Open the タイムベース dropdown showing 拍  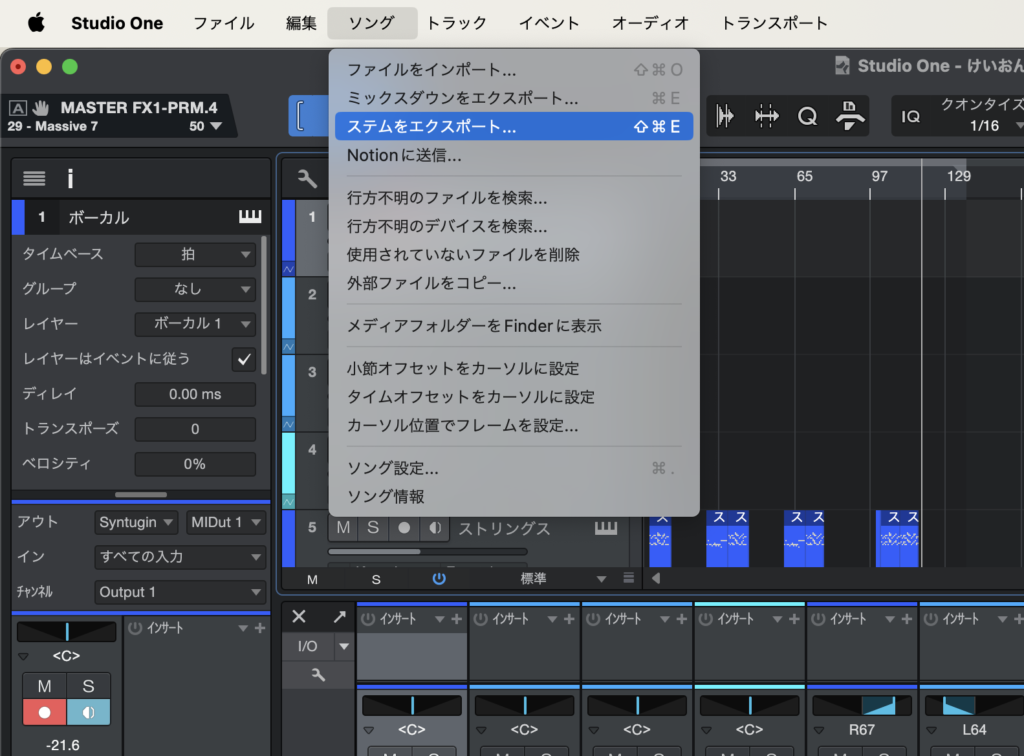pyautogui.click(x=195, y=254)
